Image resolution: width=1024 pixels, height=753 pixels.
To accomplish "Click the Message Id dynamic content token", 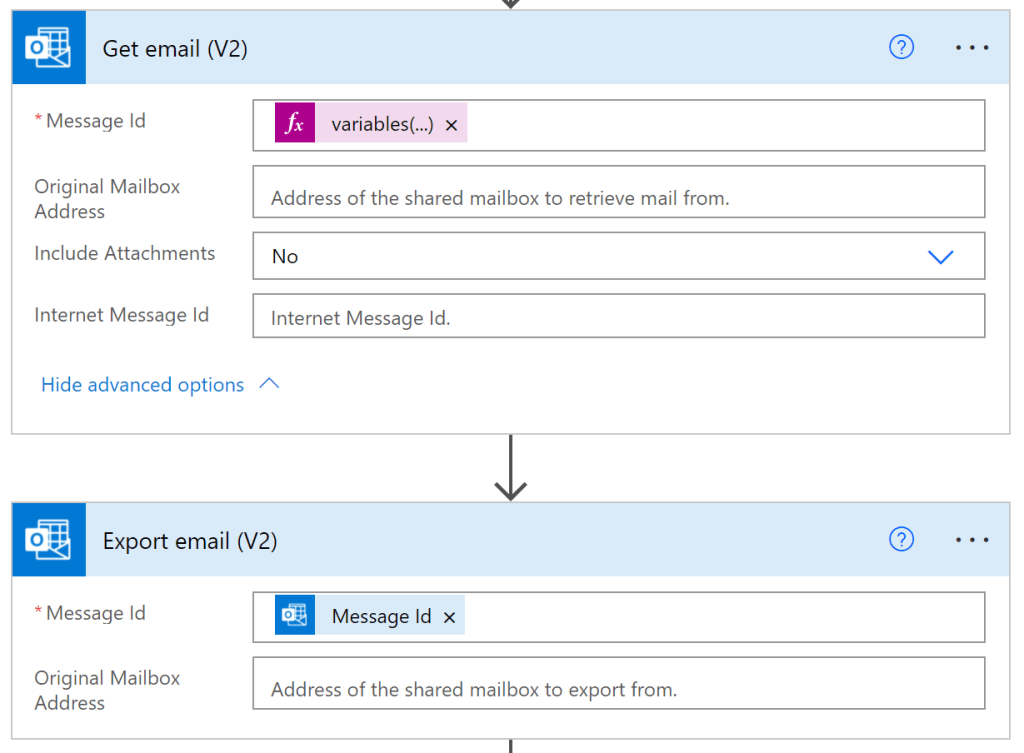I will (x=380, y=617).
